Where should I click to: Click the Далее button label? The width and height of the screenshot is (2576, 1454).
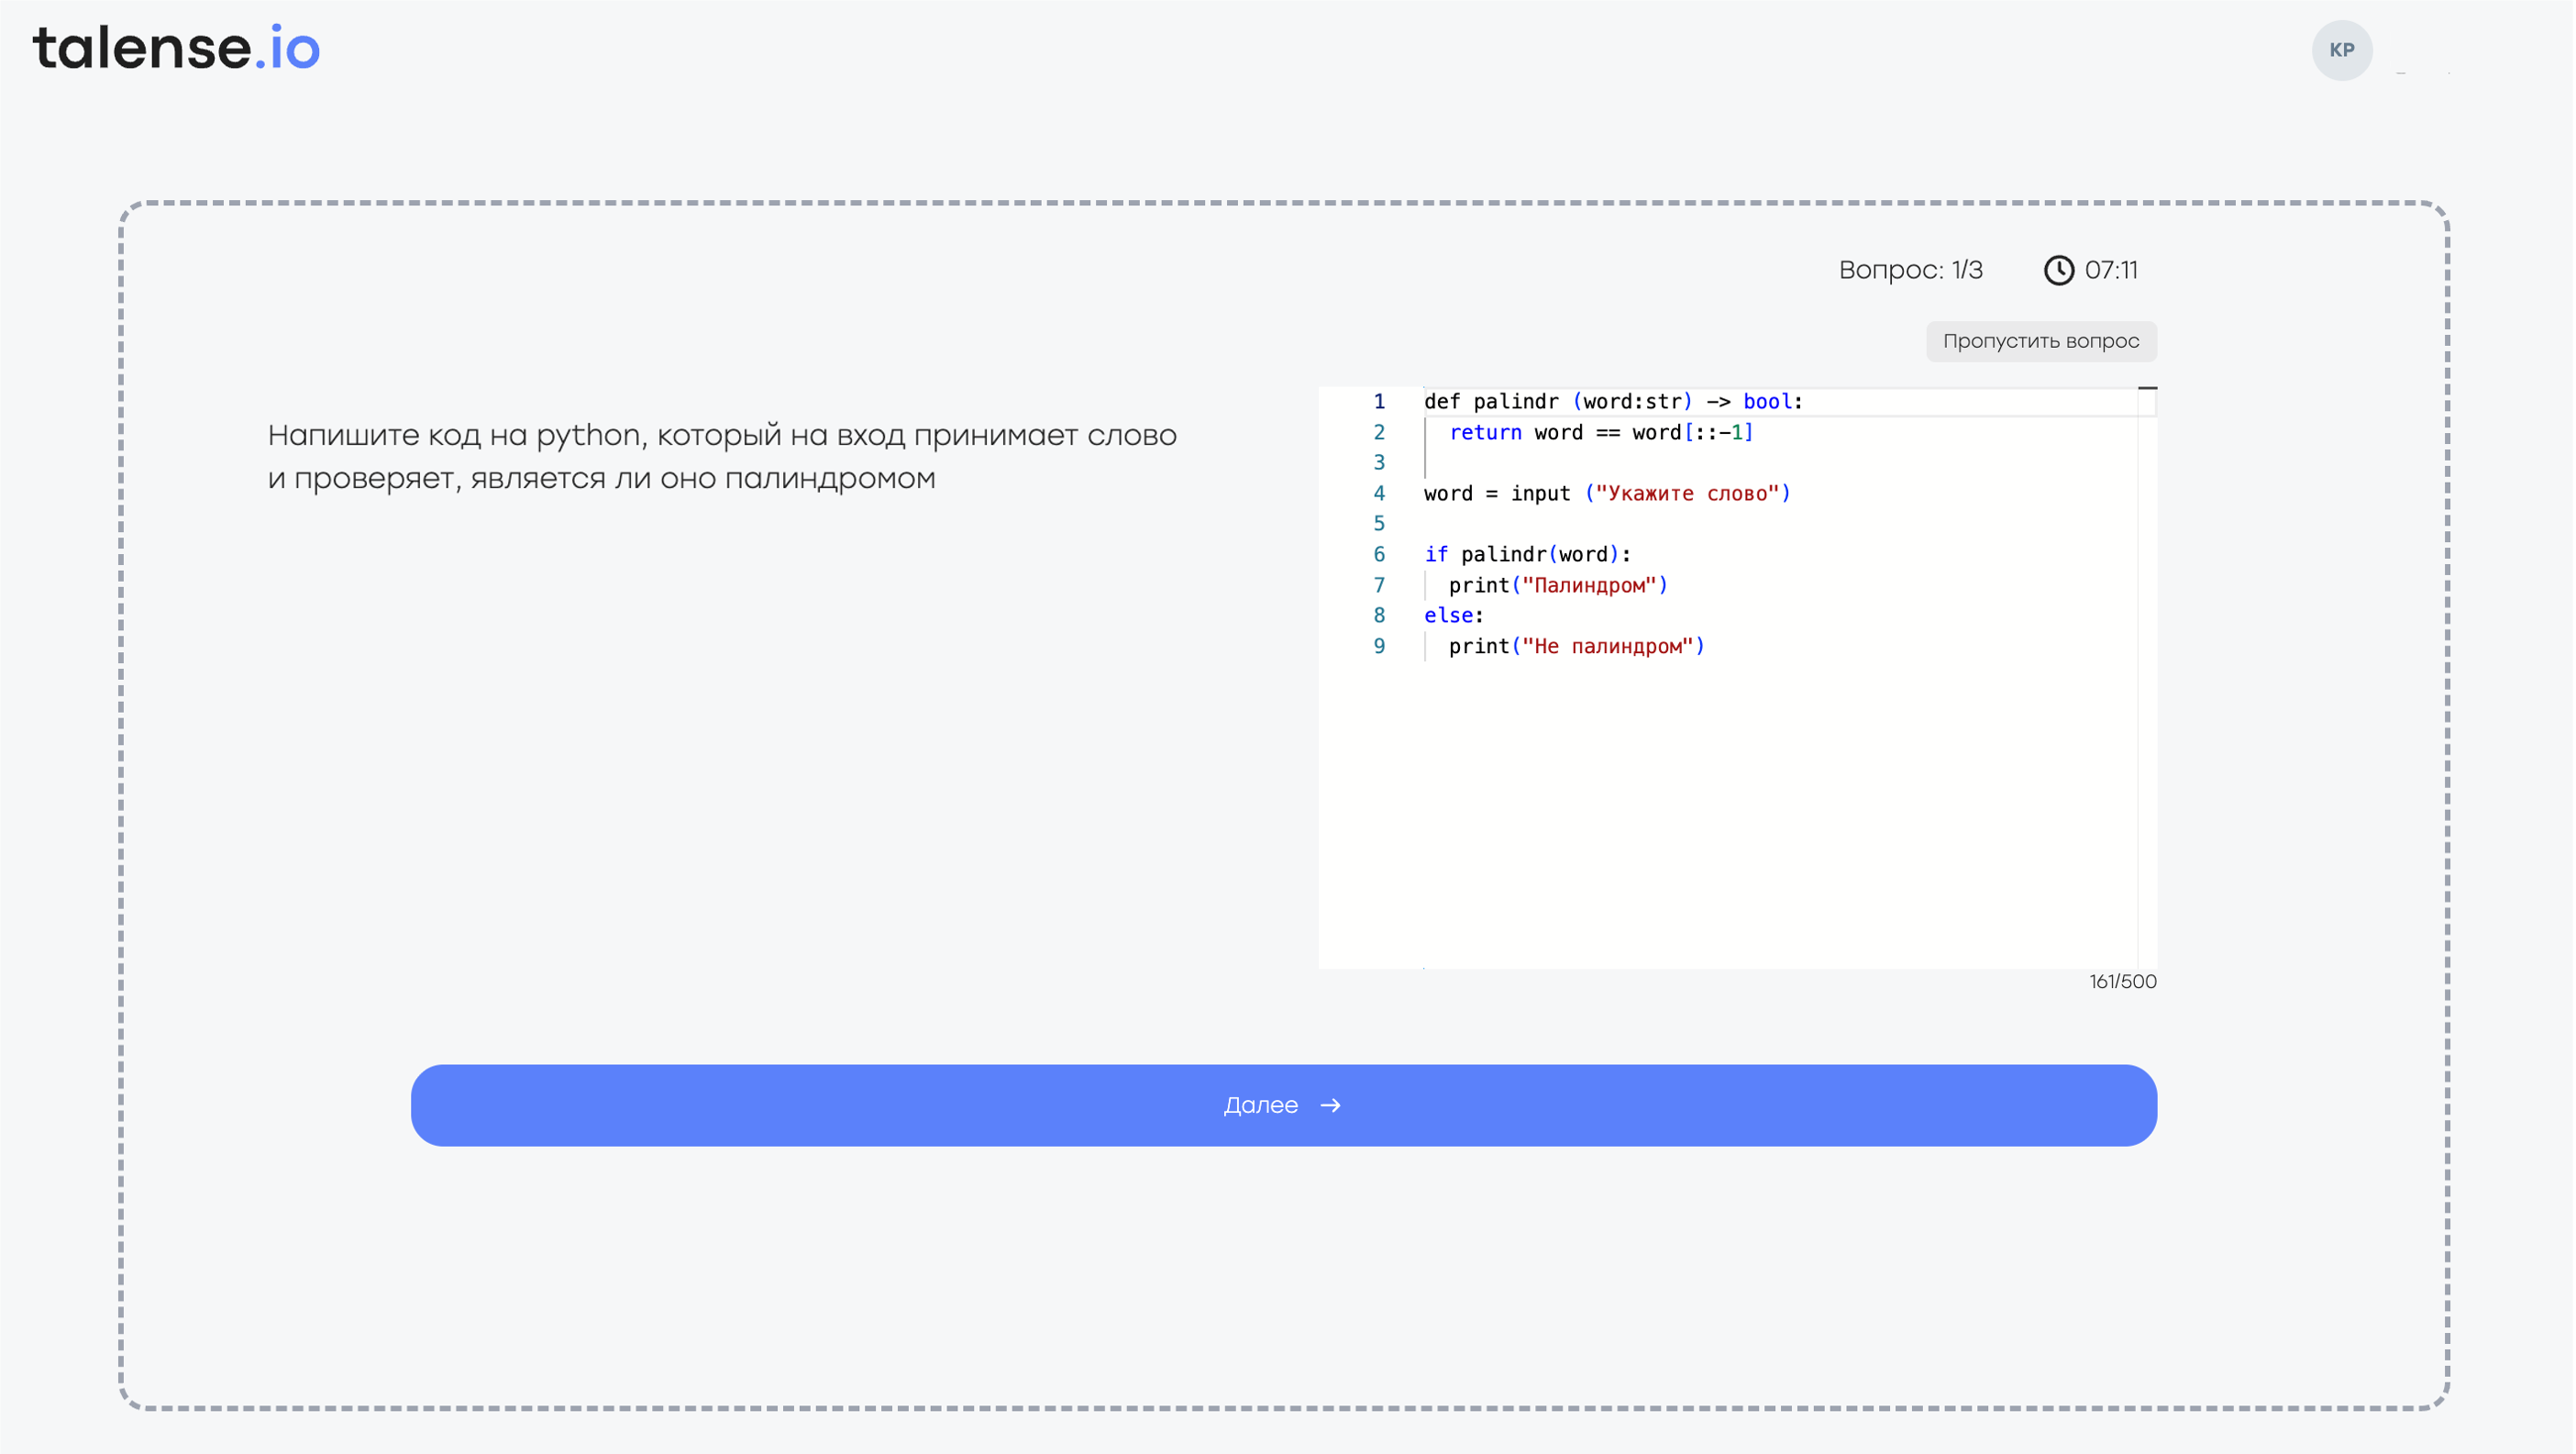click(1261, 1105)
